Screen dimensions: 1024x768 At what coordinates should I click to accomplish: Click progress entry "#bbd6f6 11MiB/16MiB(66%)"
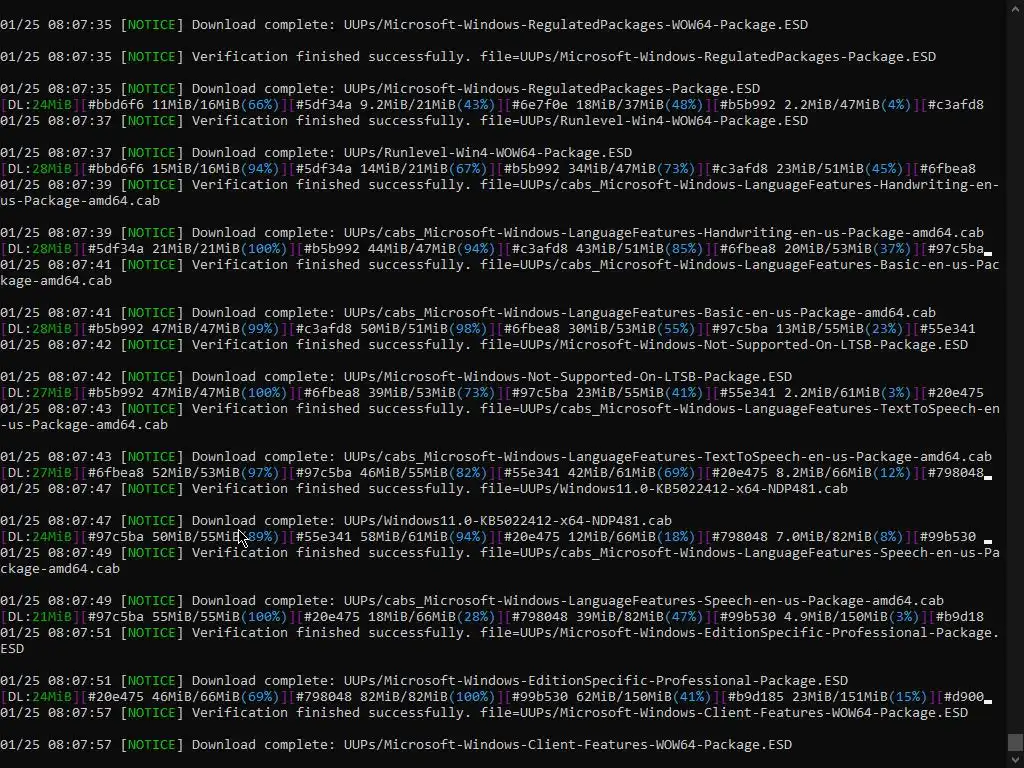184,104
